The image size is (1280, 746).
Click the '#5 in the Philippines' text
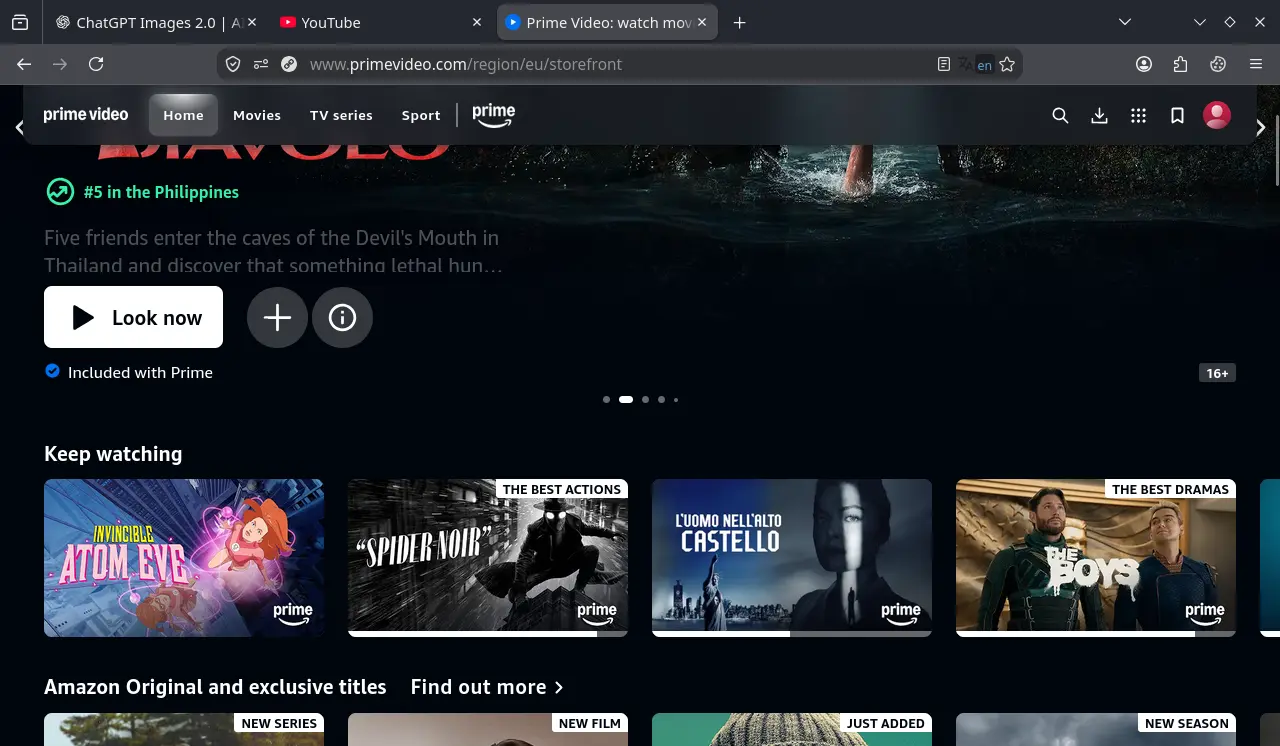pos(161,192)
